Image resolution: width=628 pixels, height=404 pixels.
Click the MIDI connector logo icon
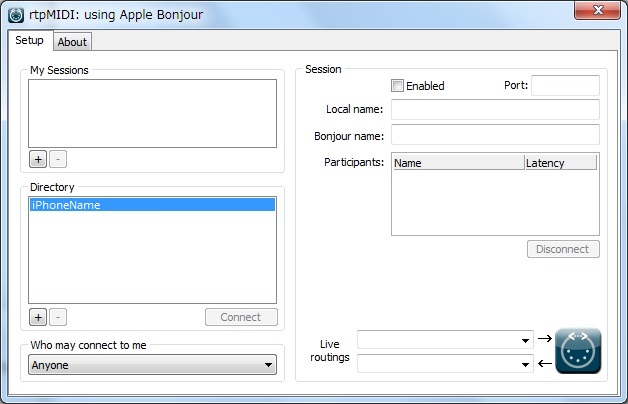click(x=578, y=351)
